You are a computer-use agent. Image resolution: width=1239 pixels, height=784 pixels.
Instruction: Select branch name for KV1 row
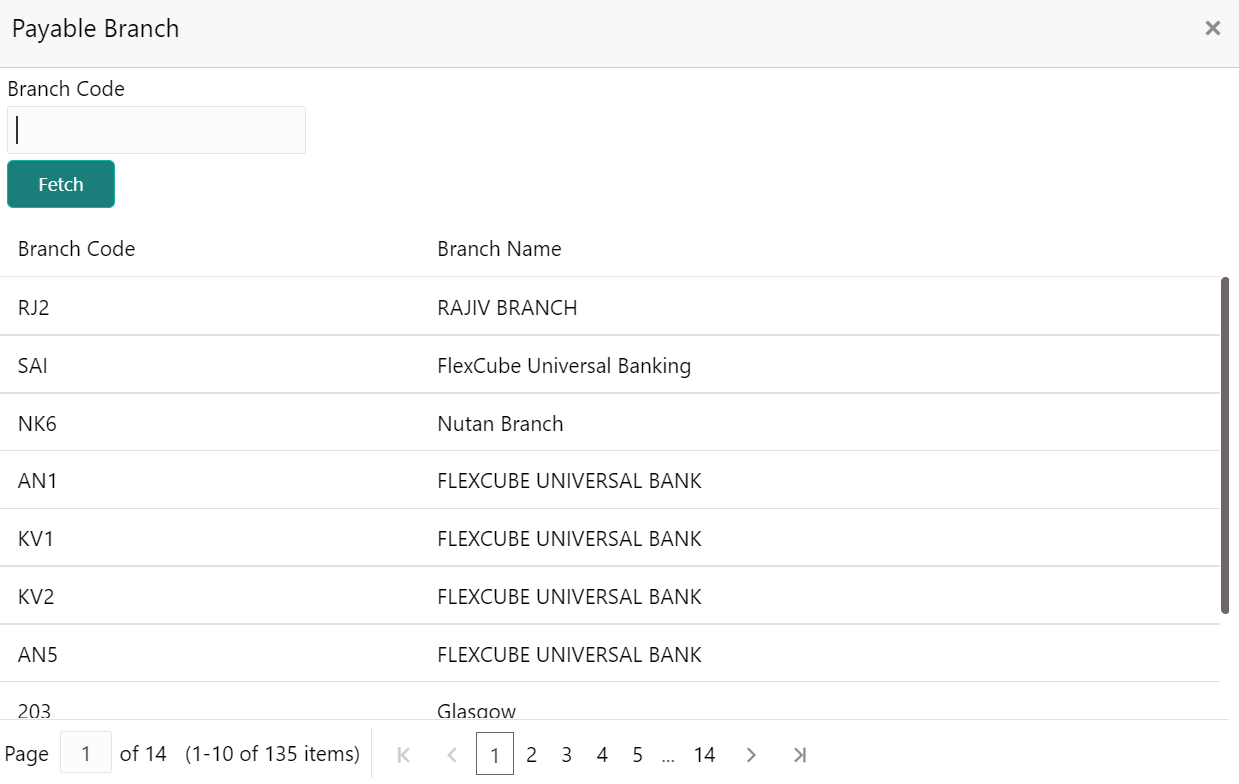coord(569,539)
